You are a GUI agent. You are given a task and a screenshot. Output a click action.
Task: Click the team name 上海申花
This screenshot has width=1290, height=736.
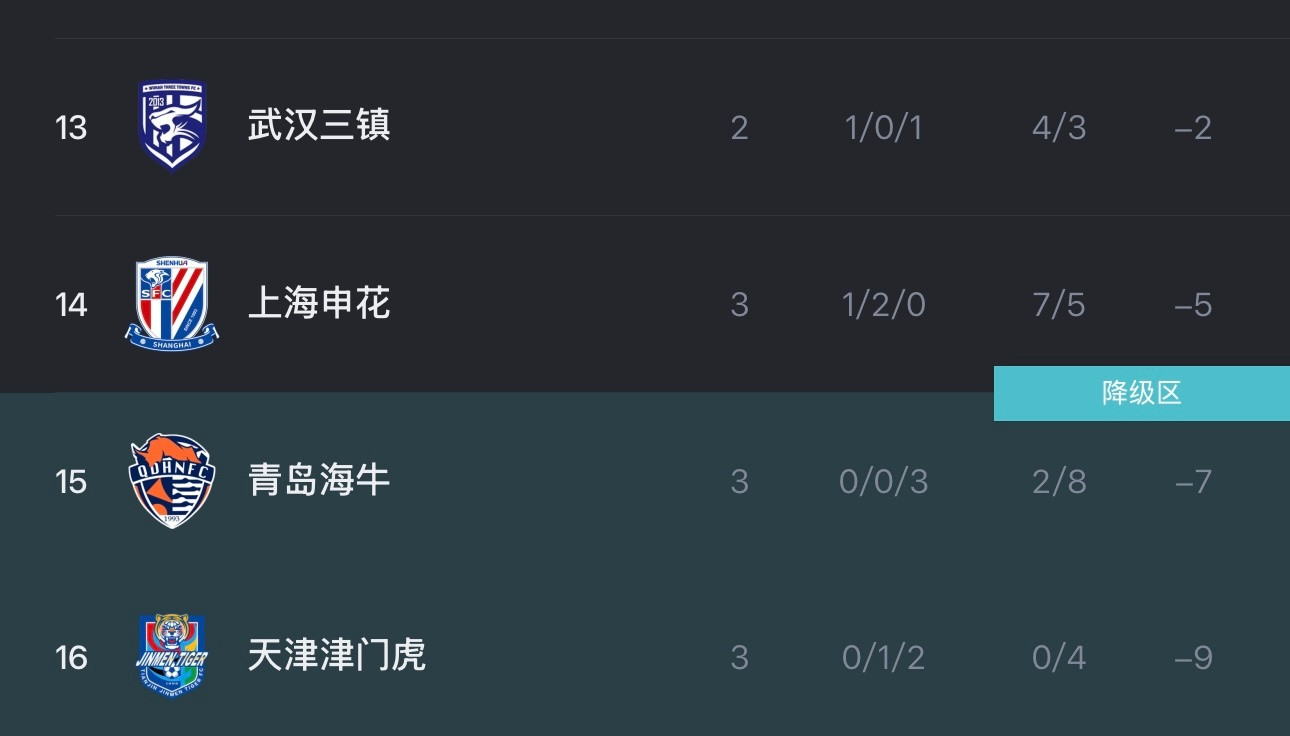(x=319, y=303)
